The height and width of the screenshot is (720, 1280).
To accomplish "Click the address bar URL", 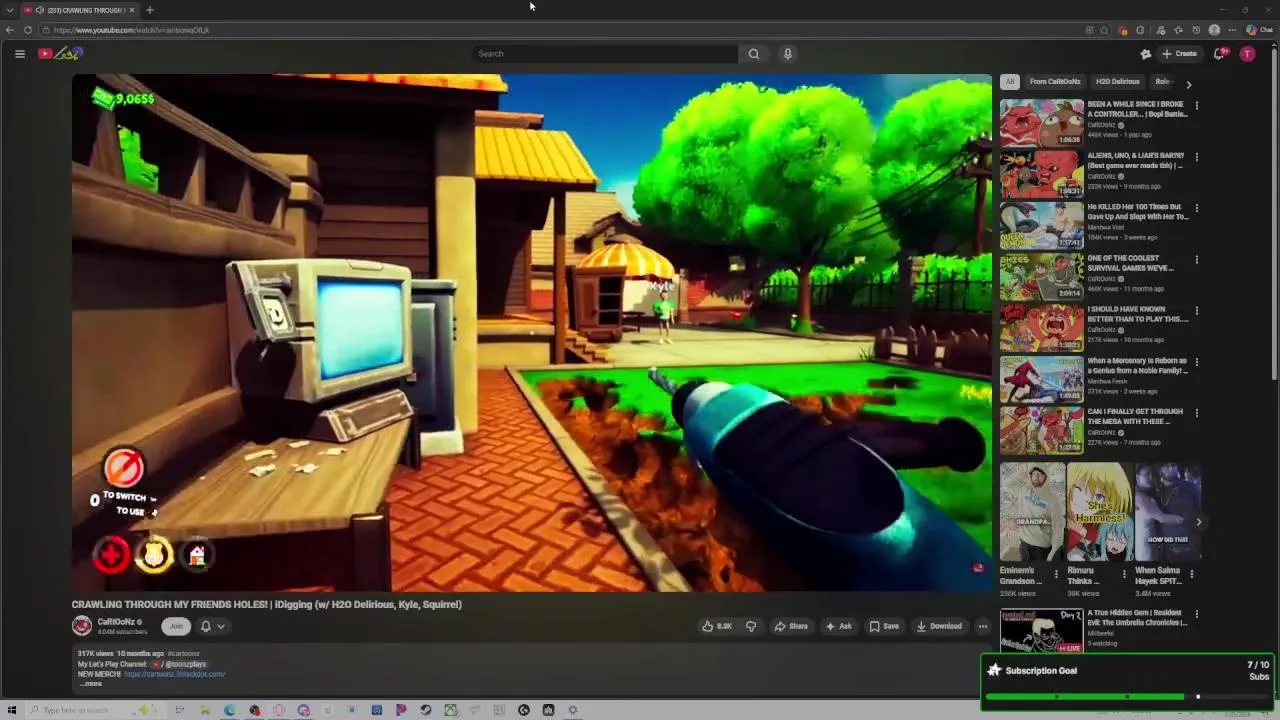I will 131,30.
